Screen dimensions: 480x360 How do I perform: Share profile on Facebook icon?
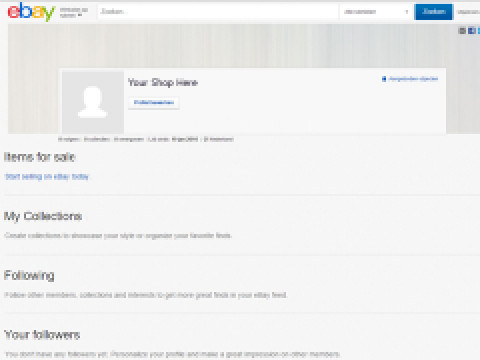point(472,31)
